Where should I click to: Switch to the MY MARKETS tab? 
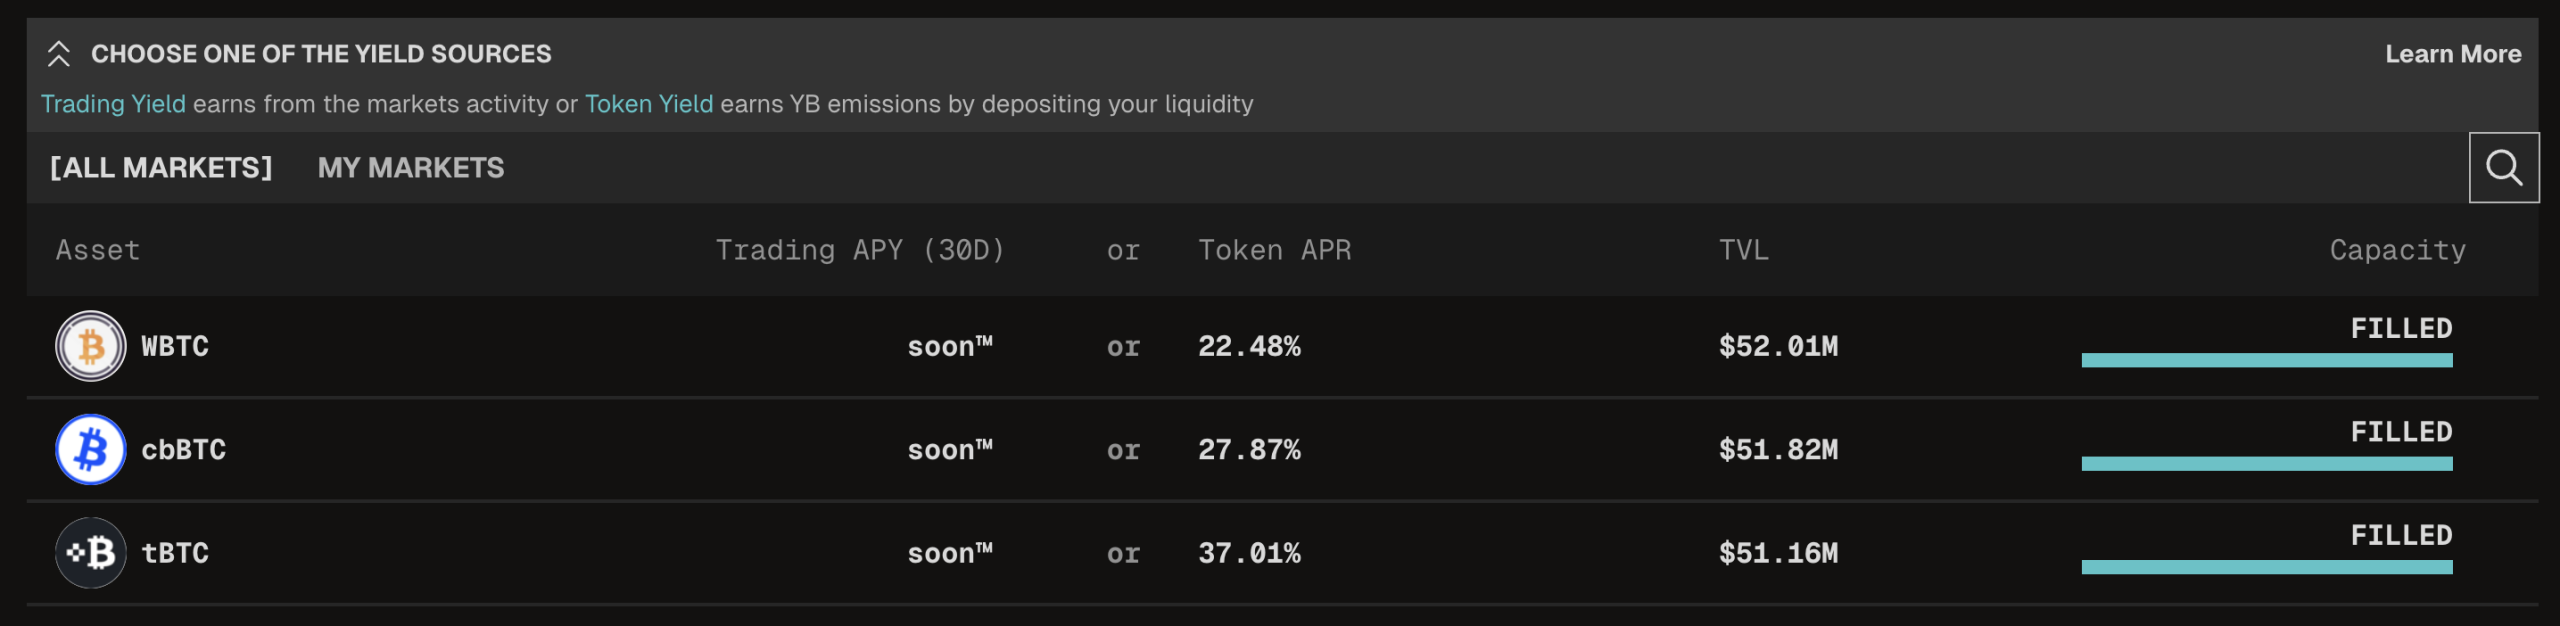tap(410, 167)
